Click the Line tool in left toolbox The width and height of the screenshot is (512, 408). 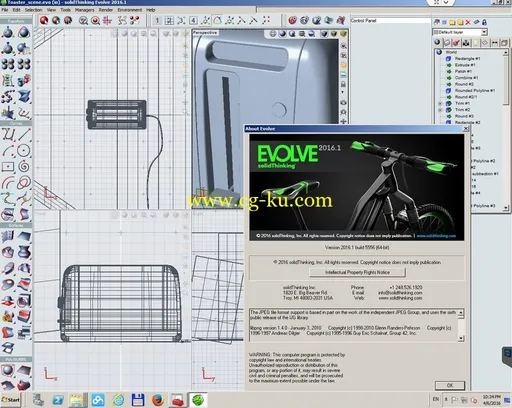coord(24,135)
